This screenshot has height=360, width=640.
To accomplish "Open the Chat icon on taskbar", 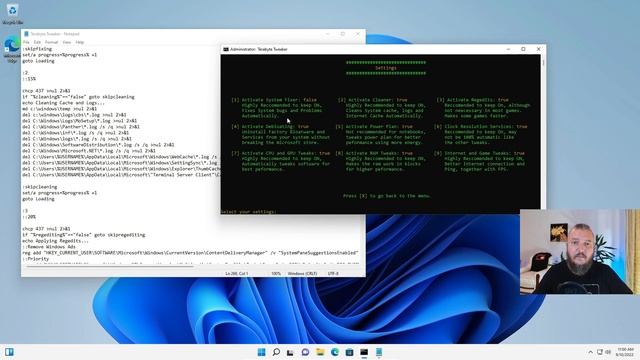I will (x=305, y=352).
